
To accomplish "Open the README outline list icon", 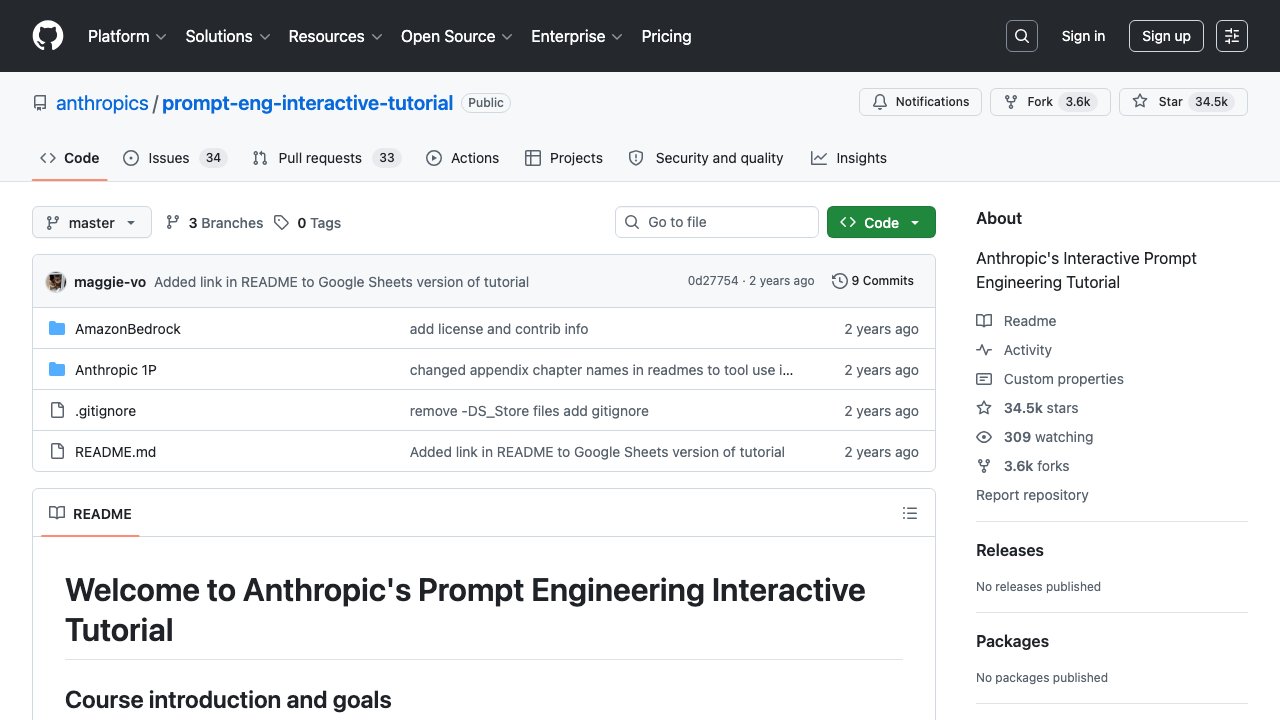I will tap(909, 513).
